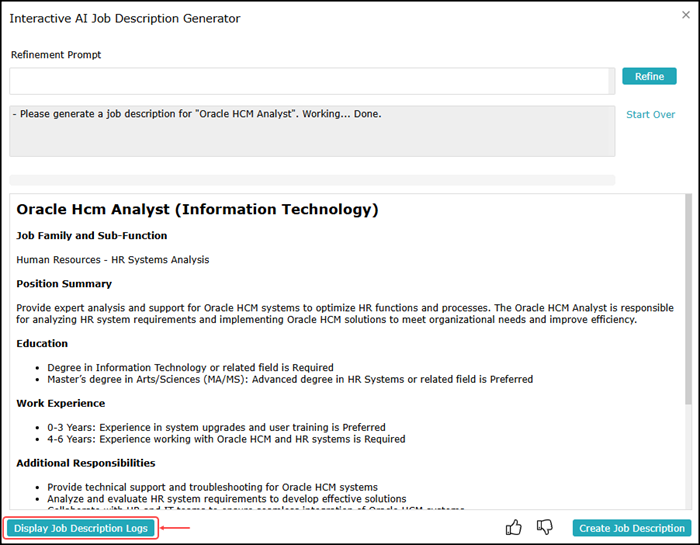Click the Refinement Prompt label
The height and width of the screenshot is (545, 700).
(x=56, y=55)
